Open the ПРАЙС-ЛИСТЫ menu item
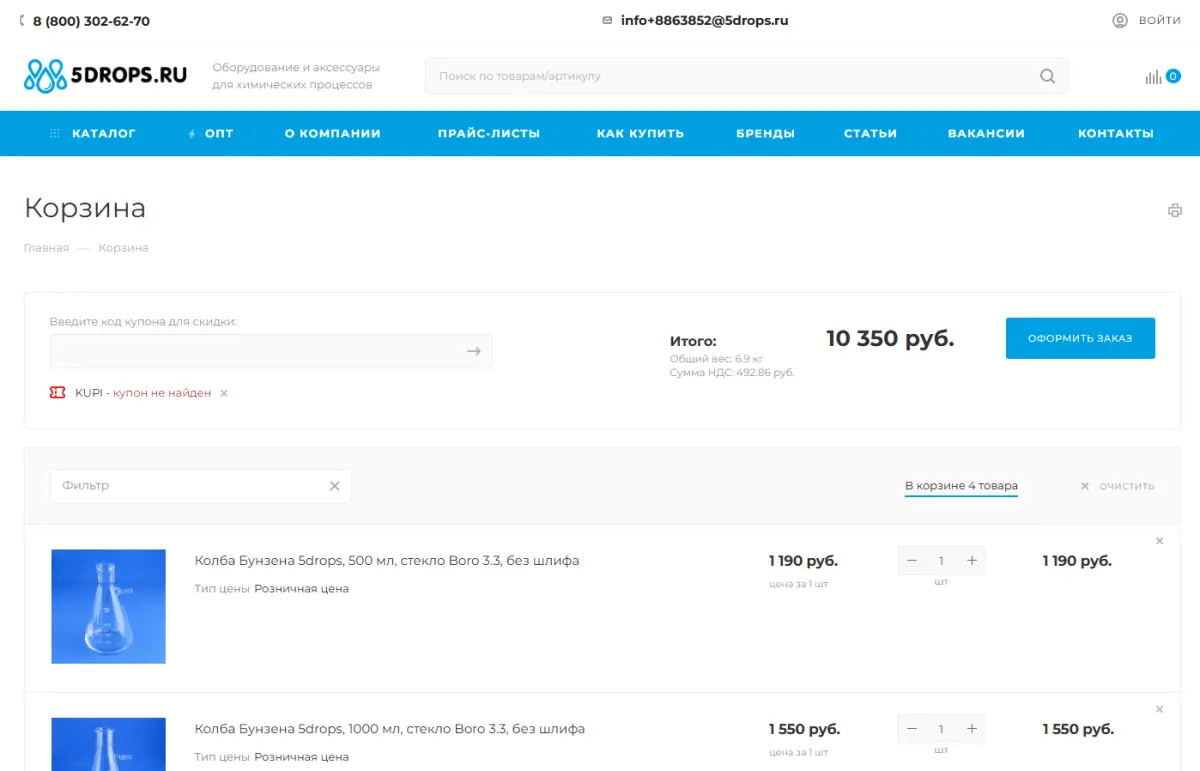Screen dimensions: 1200x771 click(489, 133)
